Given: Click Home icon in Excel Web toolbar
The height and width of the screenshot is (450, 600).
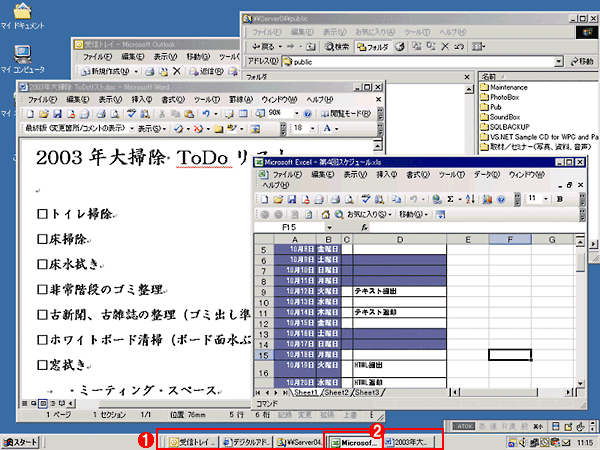Looking at the screenshot, I should click(x=325, y=215).
